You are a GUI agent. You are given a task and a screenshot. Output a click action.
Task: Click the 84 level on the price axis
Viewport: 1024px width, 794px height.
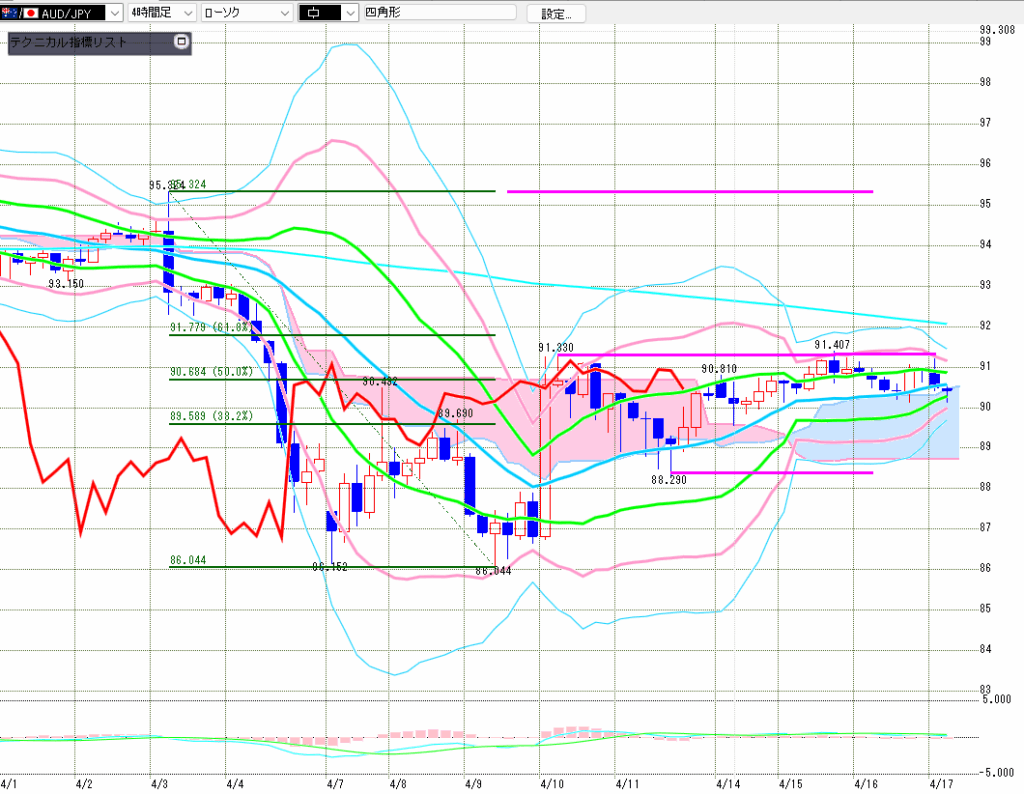pos(985,648)
